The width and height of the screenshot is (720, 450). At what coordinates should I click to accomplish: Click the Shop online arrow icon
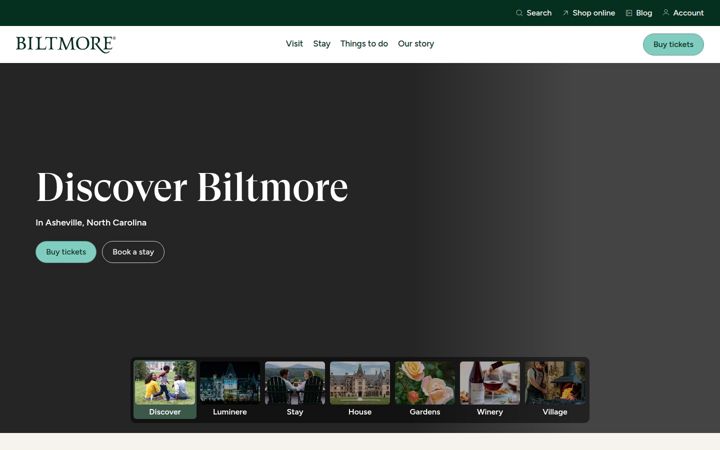coord(565,13)
